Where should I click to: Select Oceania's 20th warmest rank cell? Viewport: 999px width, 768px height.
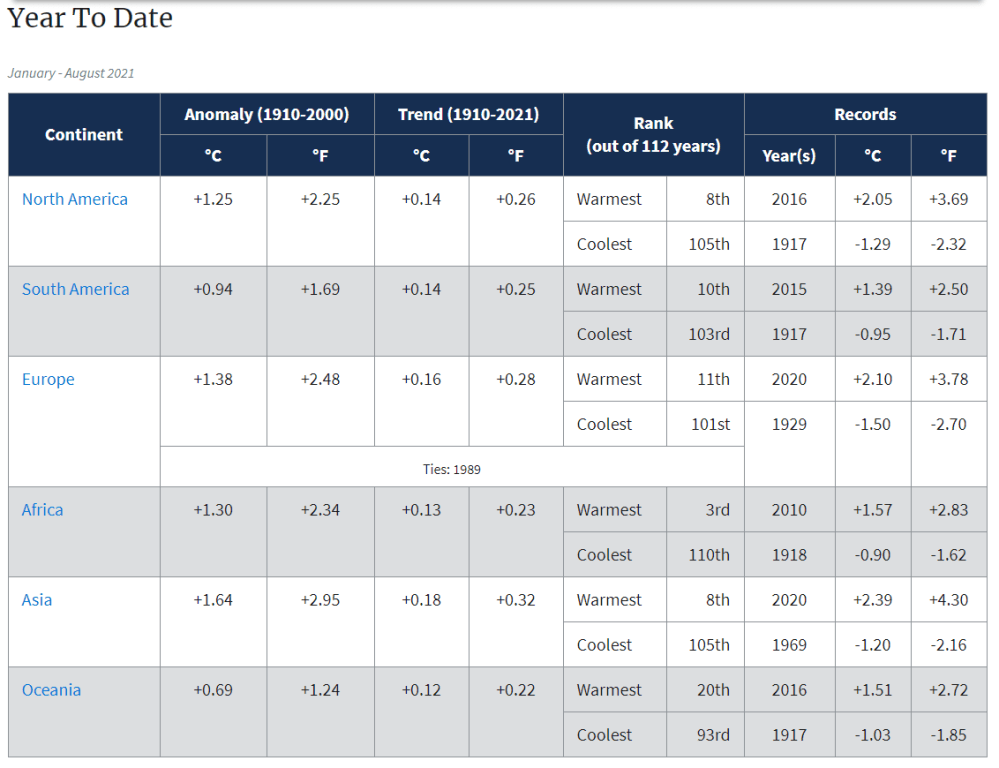tap(713, 690)
